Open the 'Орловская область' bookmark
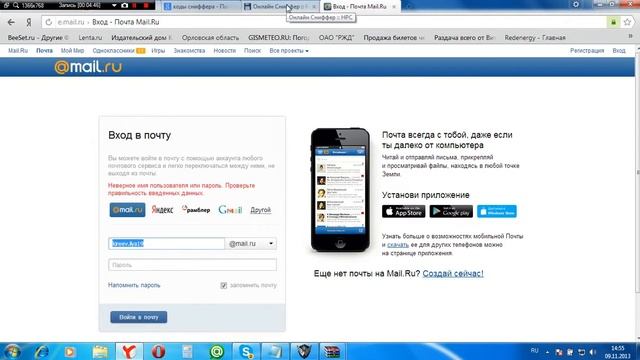 [x=210, y=38]
